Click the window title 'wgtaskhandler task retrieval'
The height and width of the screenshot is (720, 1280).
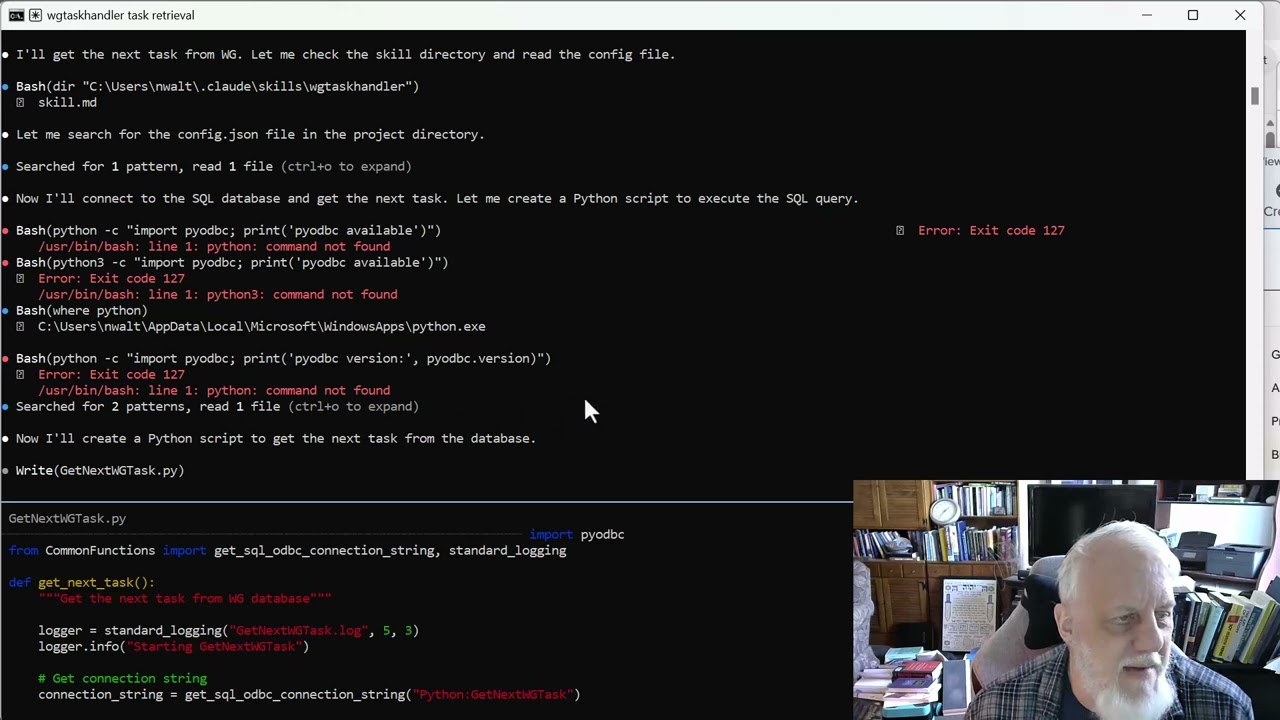click(x=120, y=15)
